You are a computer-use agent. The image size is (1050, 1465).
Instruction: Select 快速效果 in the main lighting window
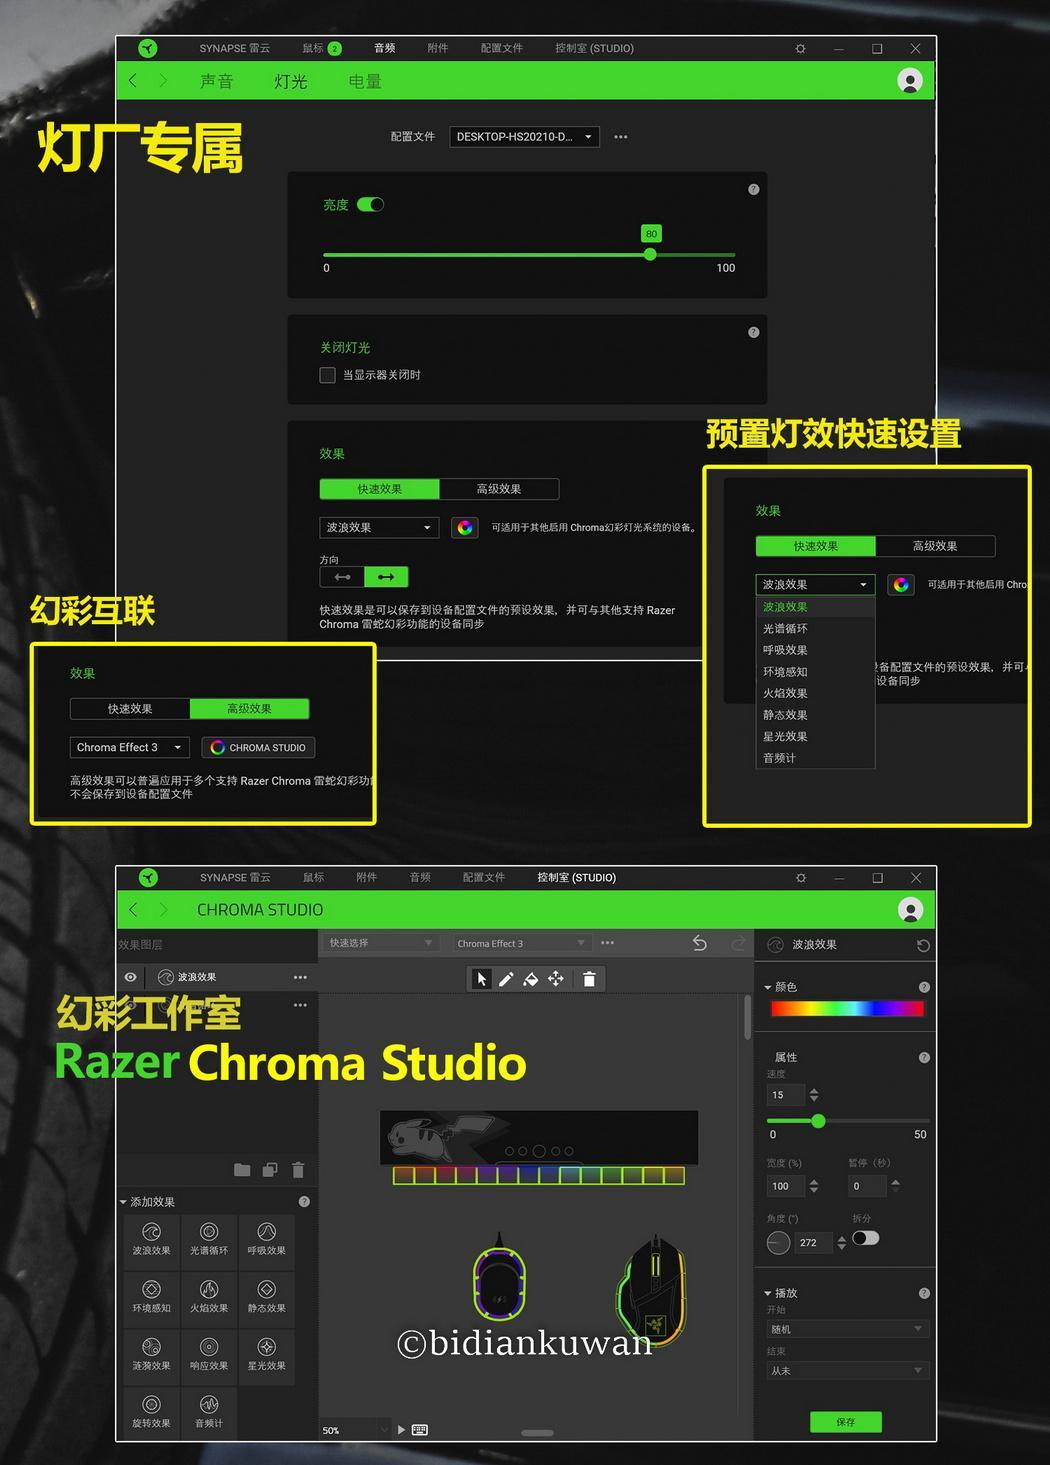point(380,489)
